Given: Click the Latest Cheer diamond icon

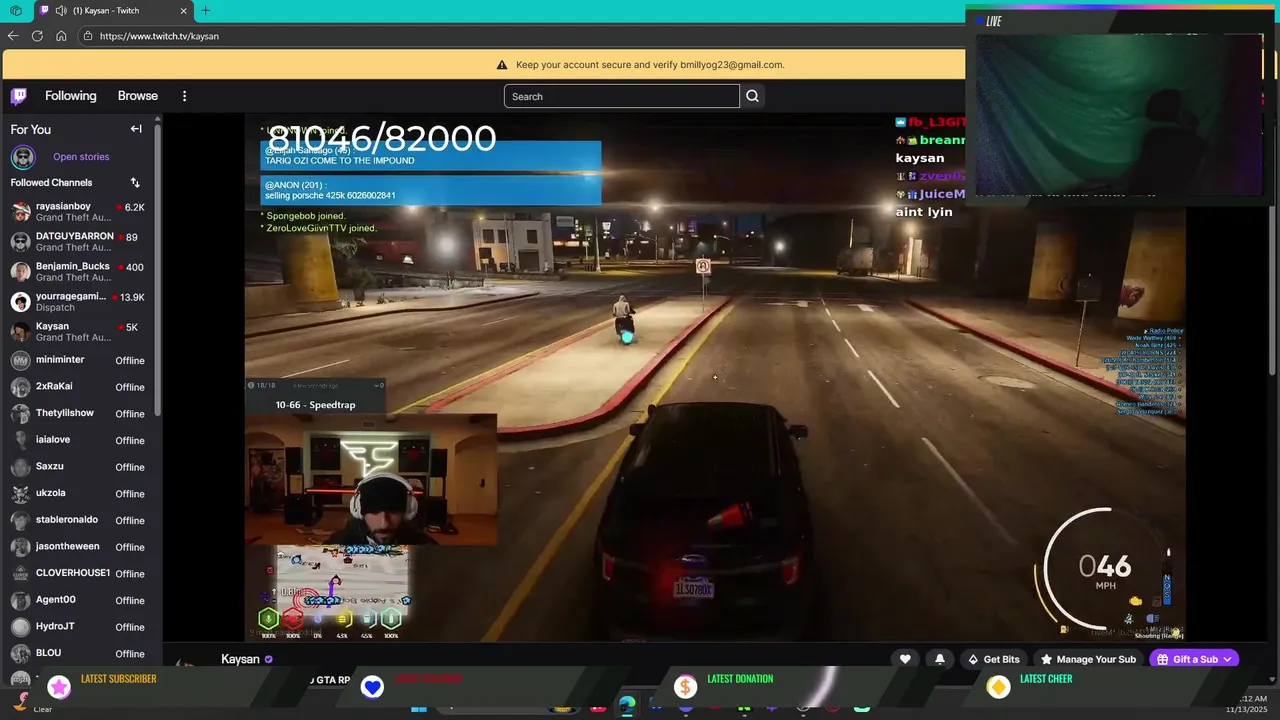Looking at the screenshot, I should point(998,687).
